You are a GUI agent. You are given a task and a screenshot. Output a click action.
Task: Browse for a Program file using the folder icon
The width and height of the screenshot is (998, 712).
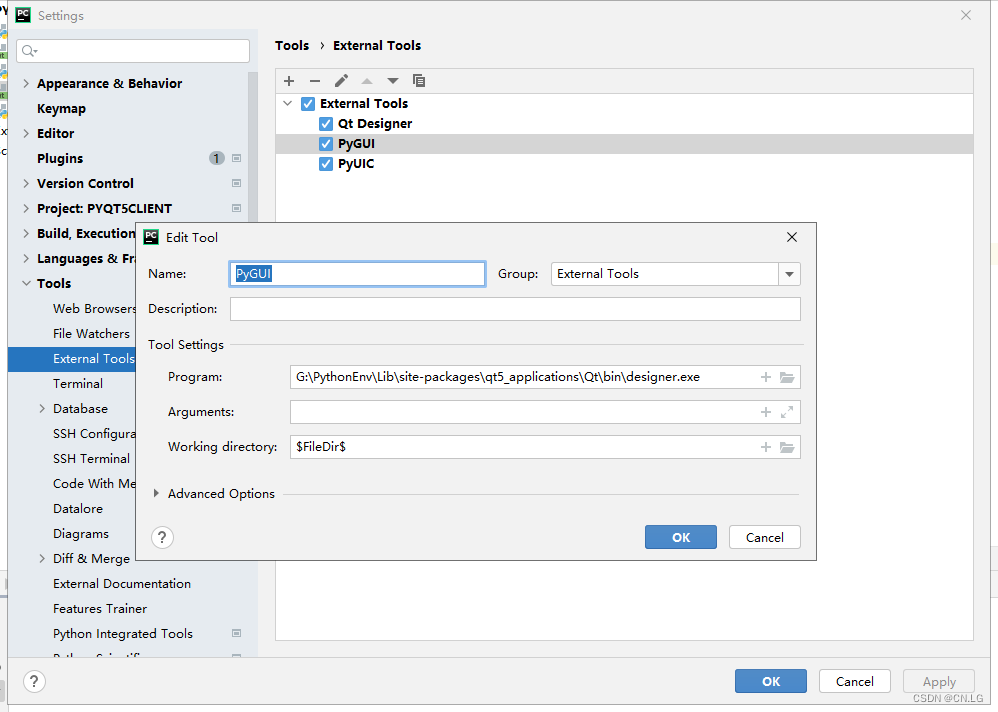pyautogui.click(x=787, y=377)
